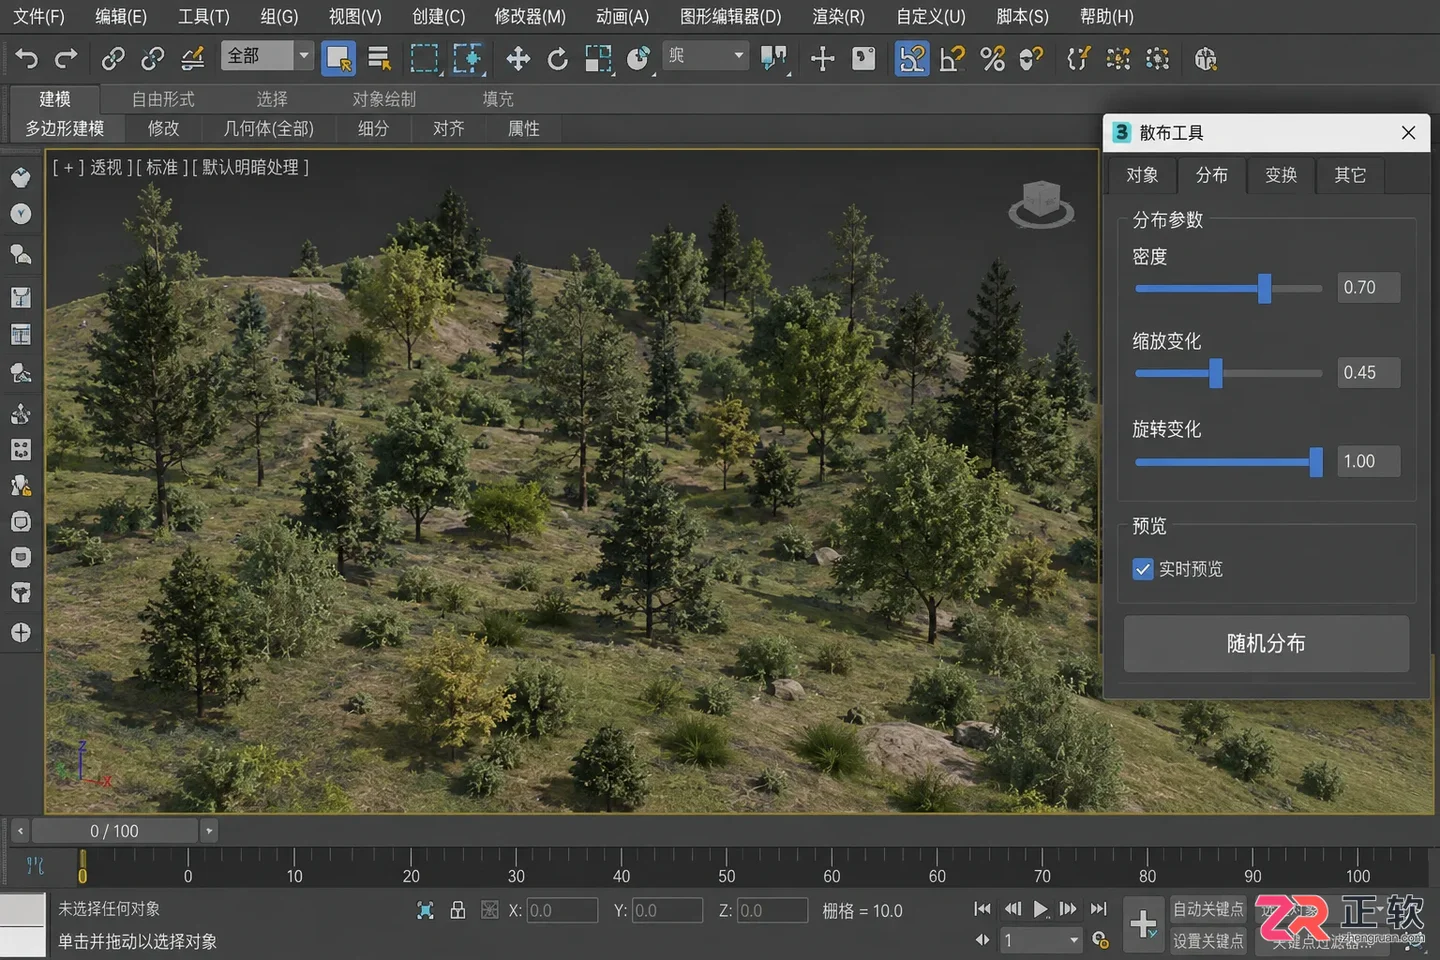Activate the Select and Rotate tool
The height and width of the screenshot is (960, 1440).
(x=558, y=59)
